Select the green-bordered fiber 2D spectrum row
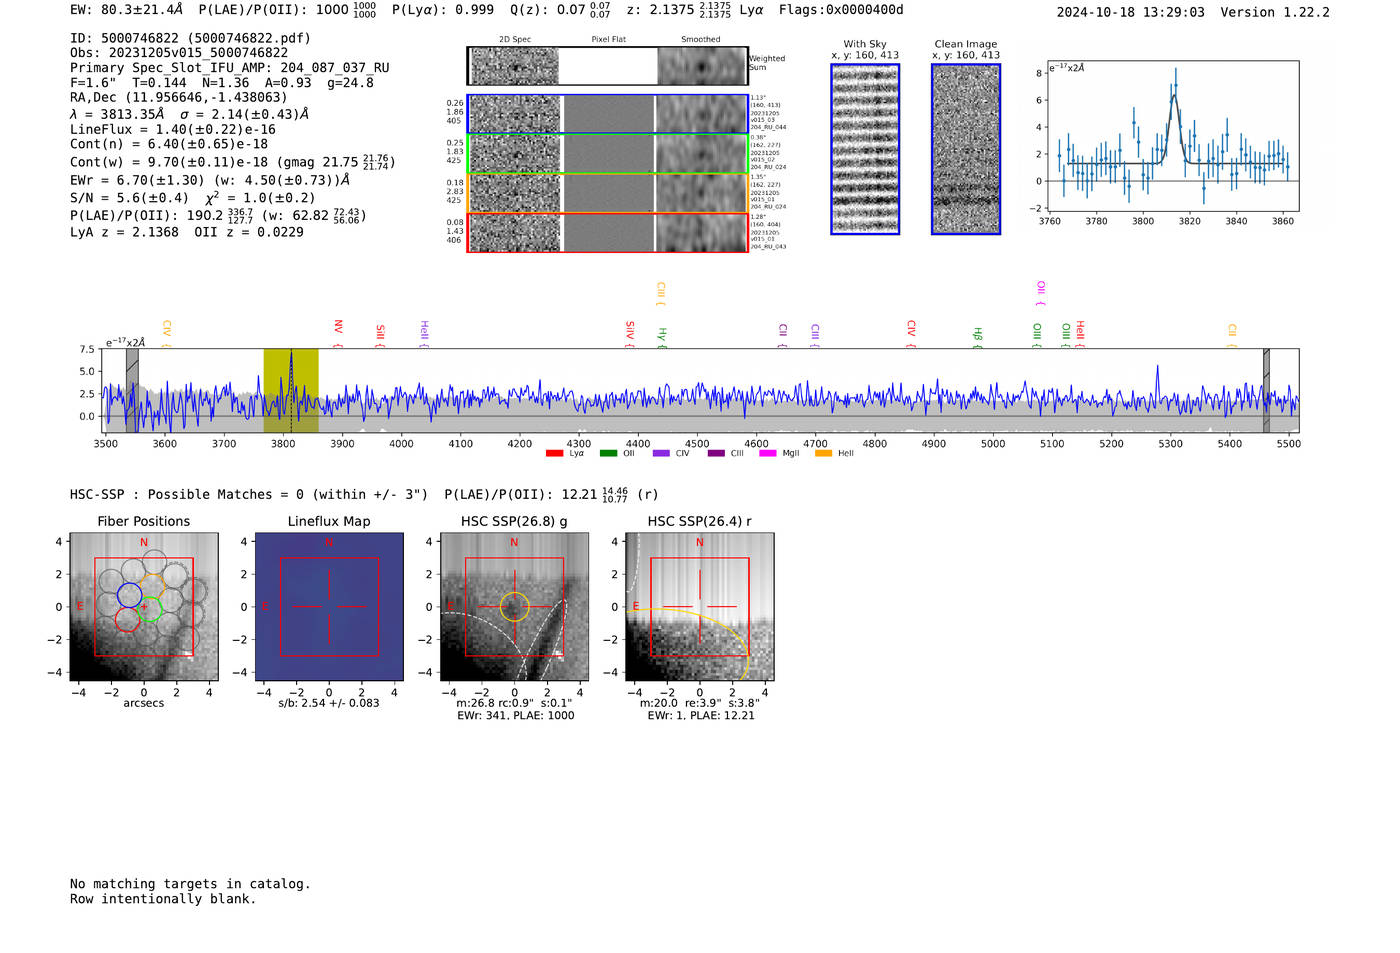Image resolution: width=1400 pixels, height=953 pixels. pyautogui.click(x=608, y=154)
